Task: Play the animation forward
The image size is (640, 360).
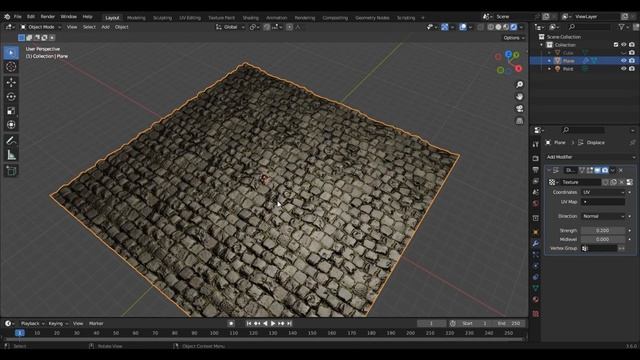Action: click(273, 323)
